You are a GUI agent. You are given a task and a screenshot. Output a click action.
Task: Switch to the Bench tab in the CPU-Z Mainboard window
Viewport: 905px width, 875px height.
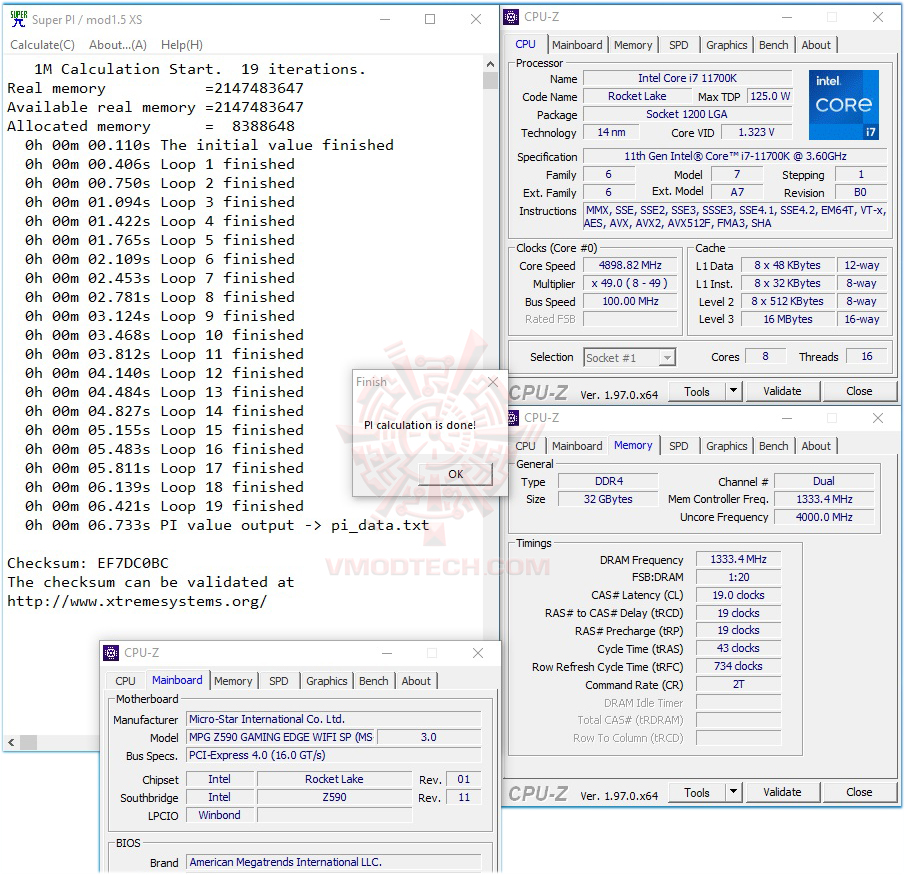click(373, 681)
